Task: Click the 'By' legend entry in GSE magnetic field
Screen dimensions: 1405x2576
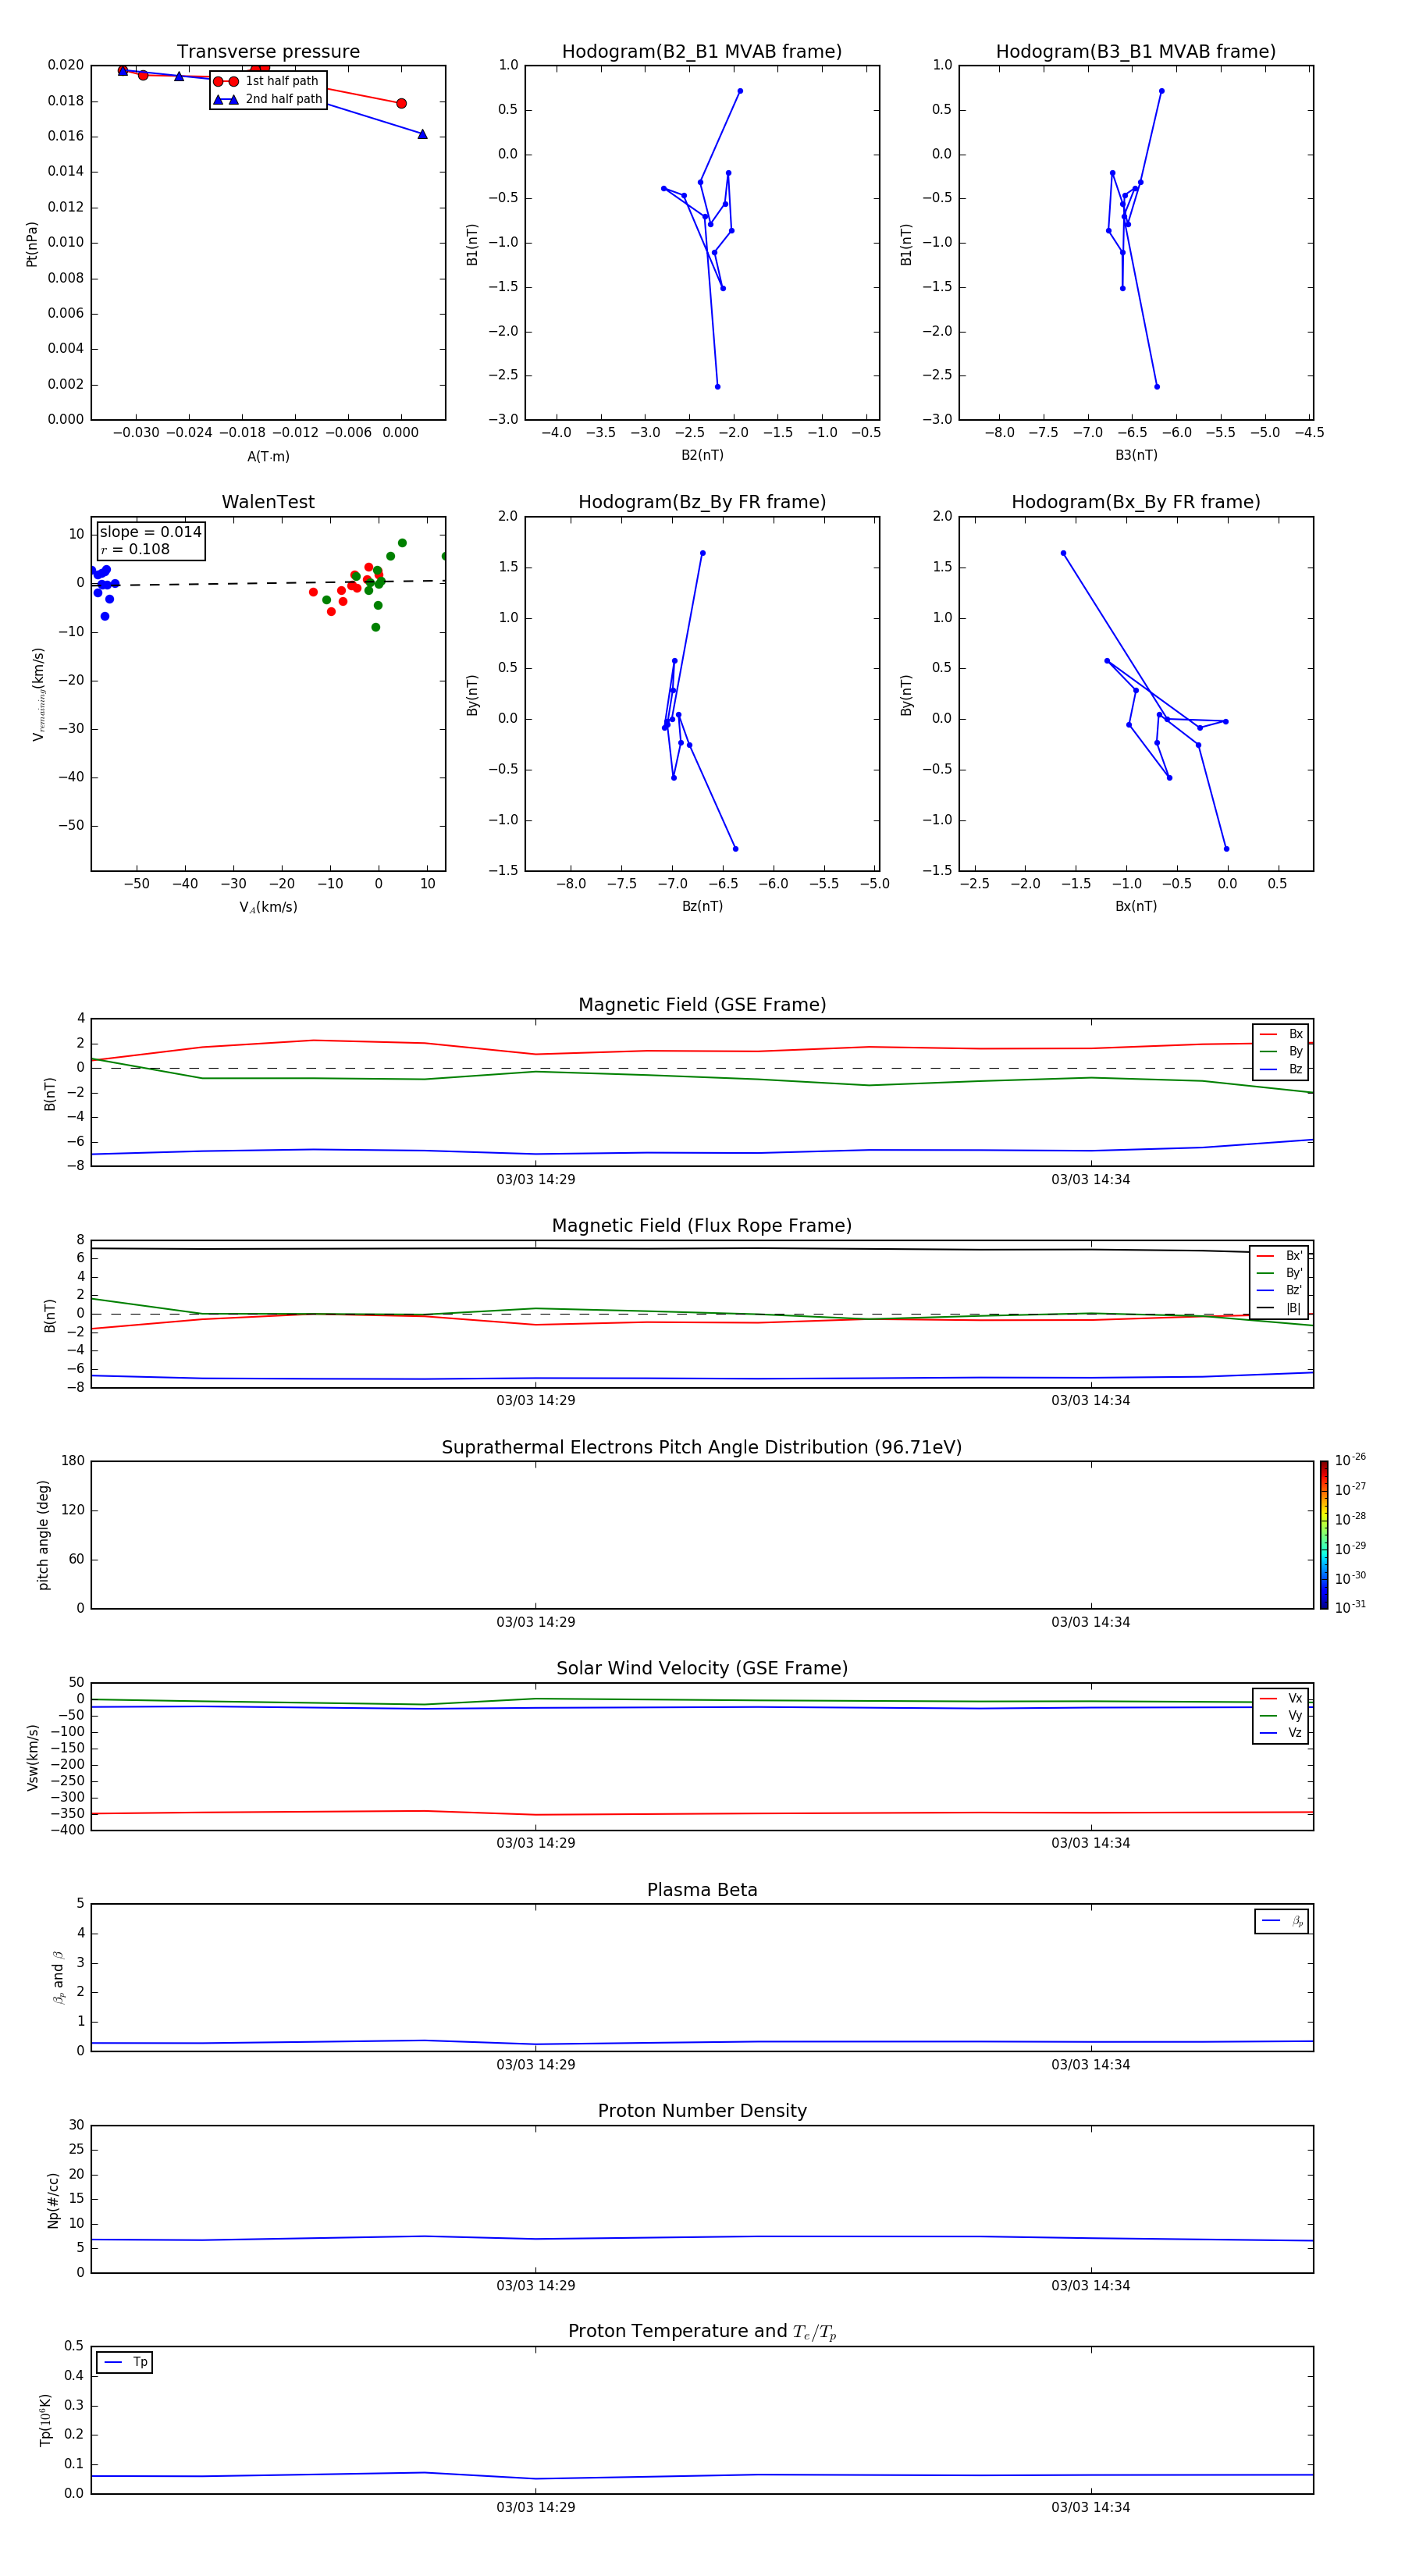Action: tap(1281, 1051)
